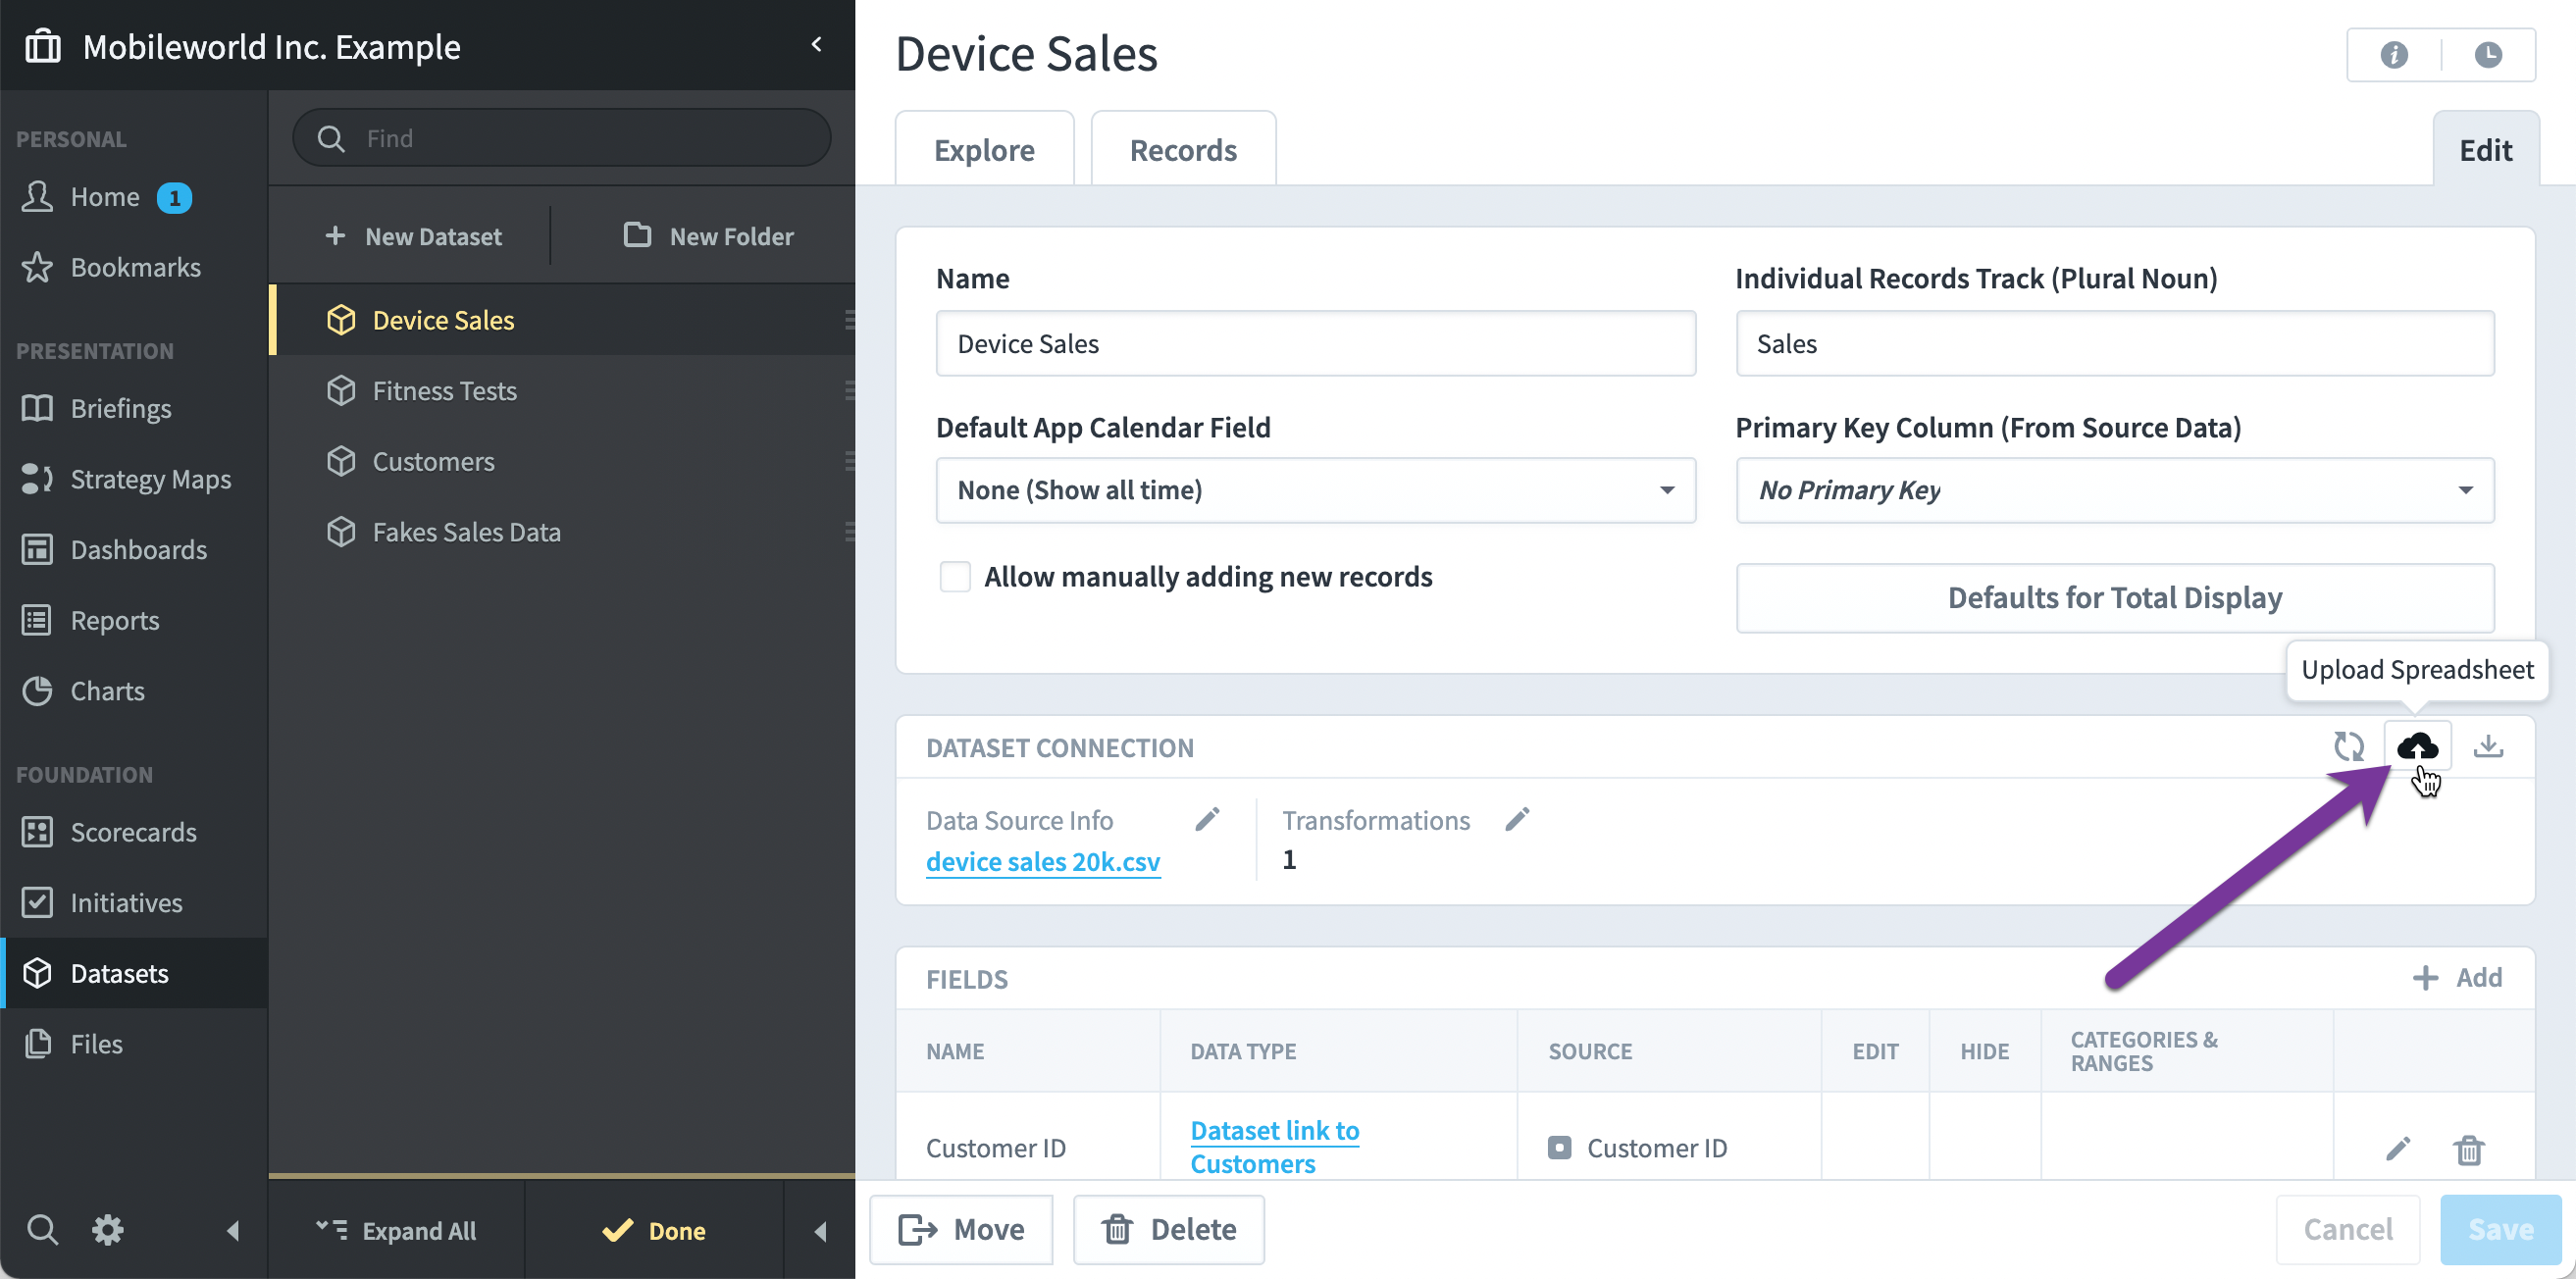2576x1279 pixels.
Task: Click the refresh dataset connection icon
Action: click(2348, 746)
